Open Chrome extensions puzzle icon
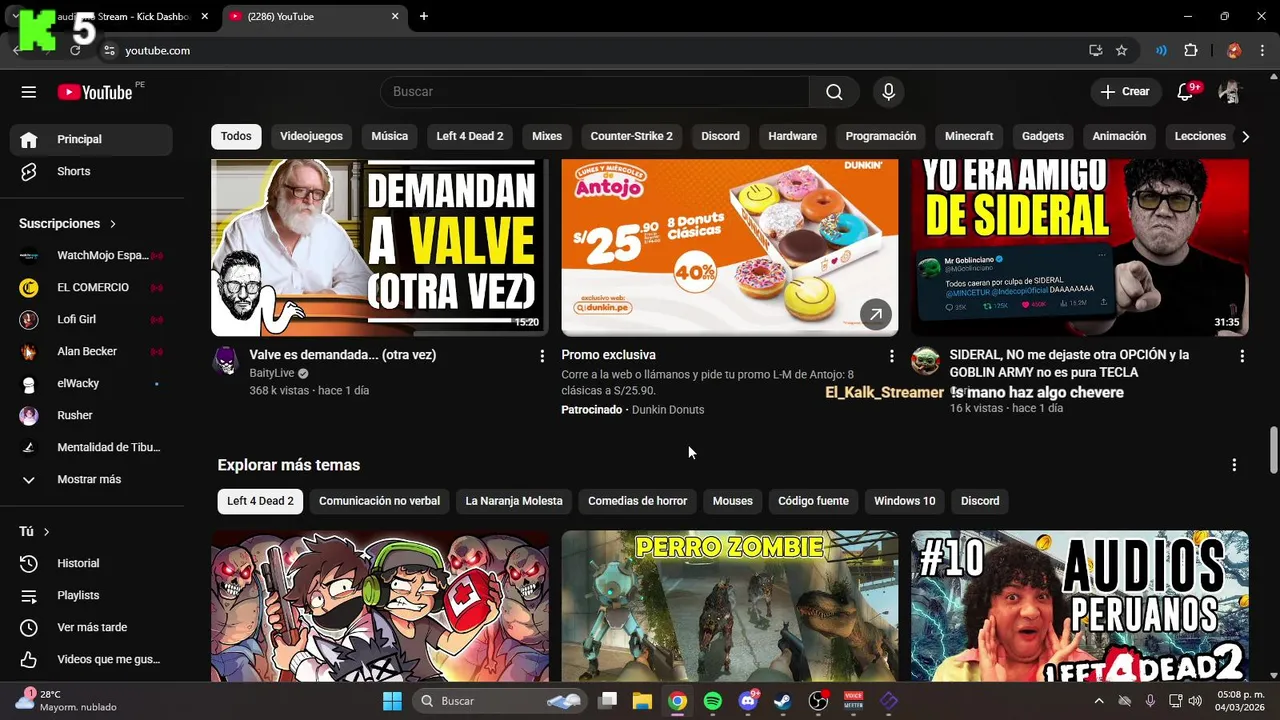This screenshot has height=720, width=1280. pyautogui.click(x=1190, y=50)
